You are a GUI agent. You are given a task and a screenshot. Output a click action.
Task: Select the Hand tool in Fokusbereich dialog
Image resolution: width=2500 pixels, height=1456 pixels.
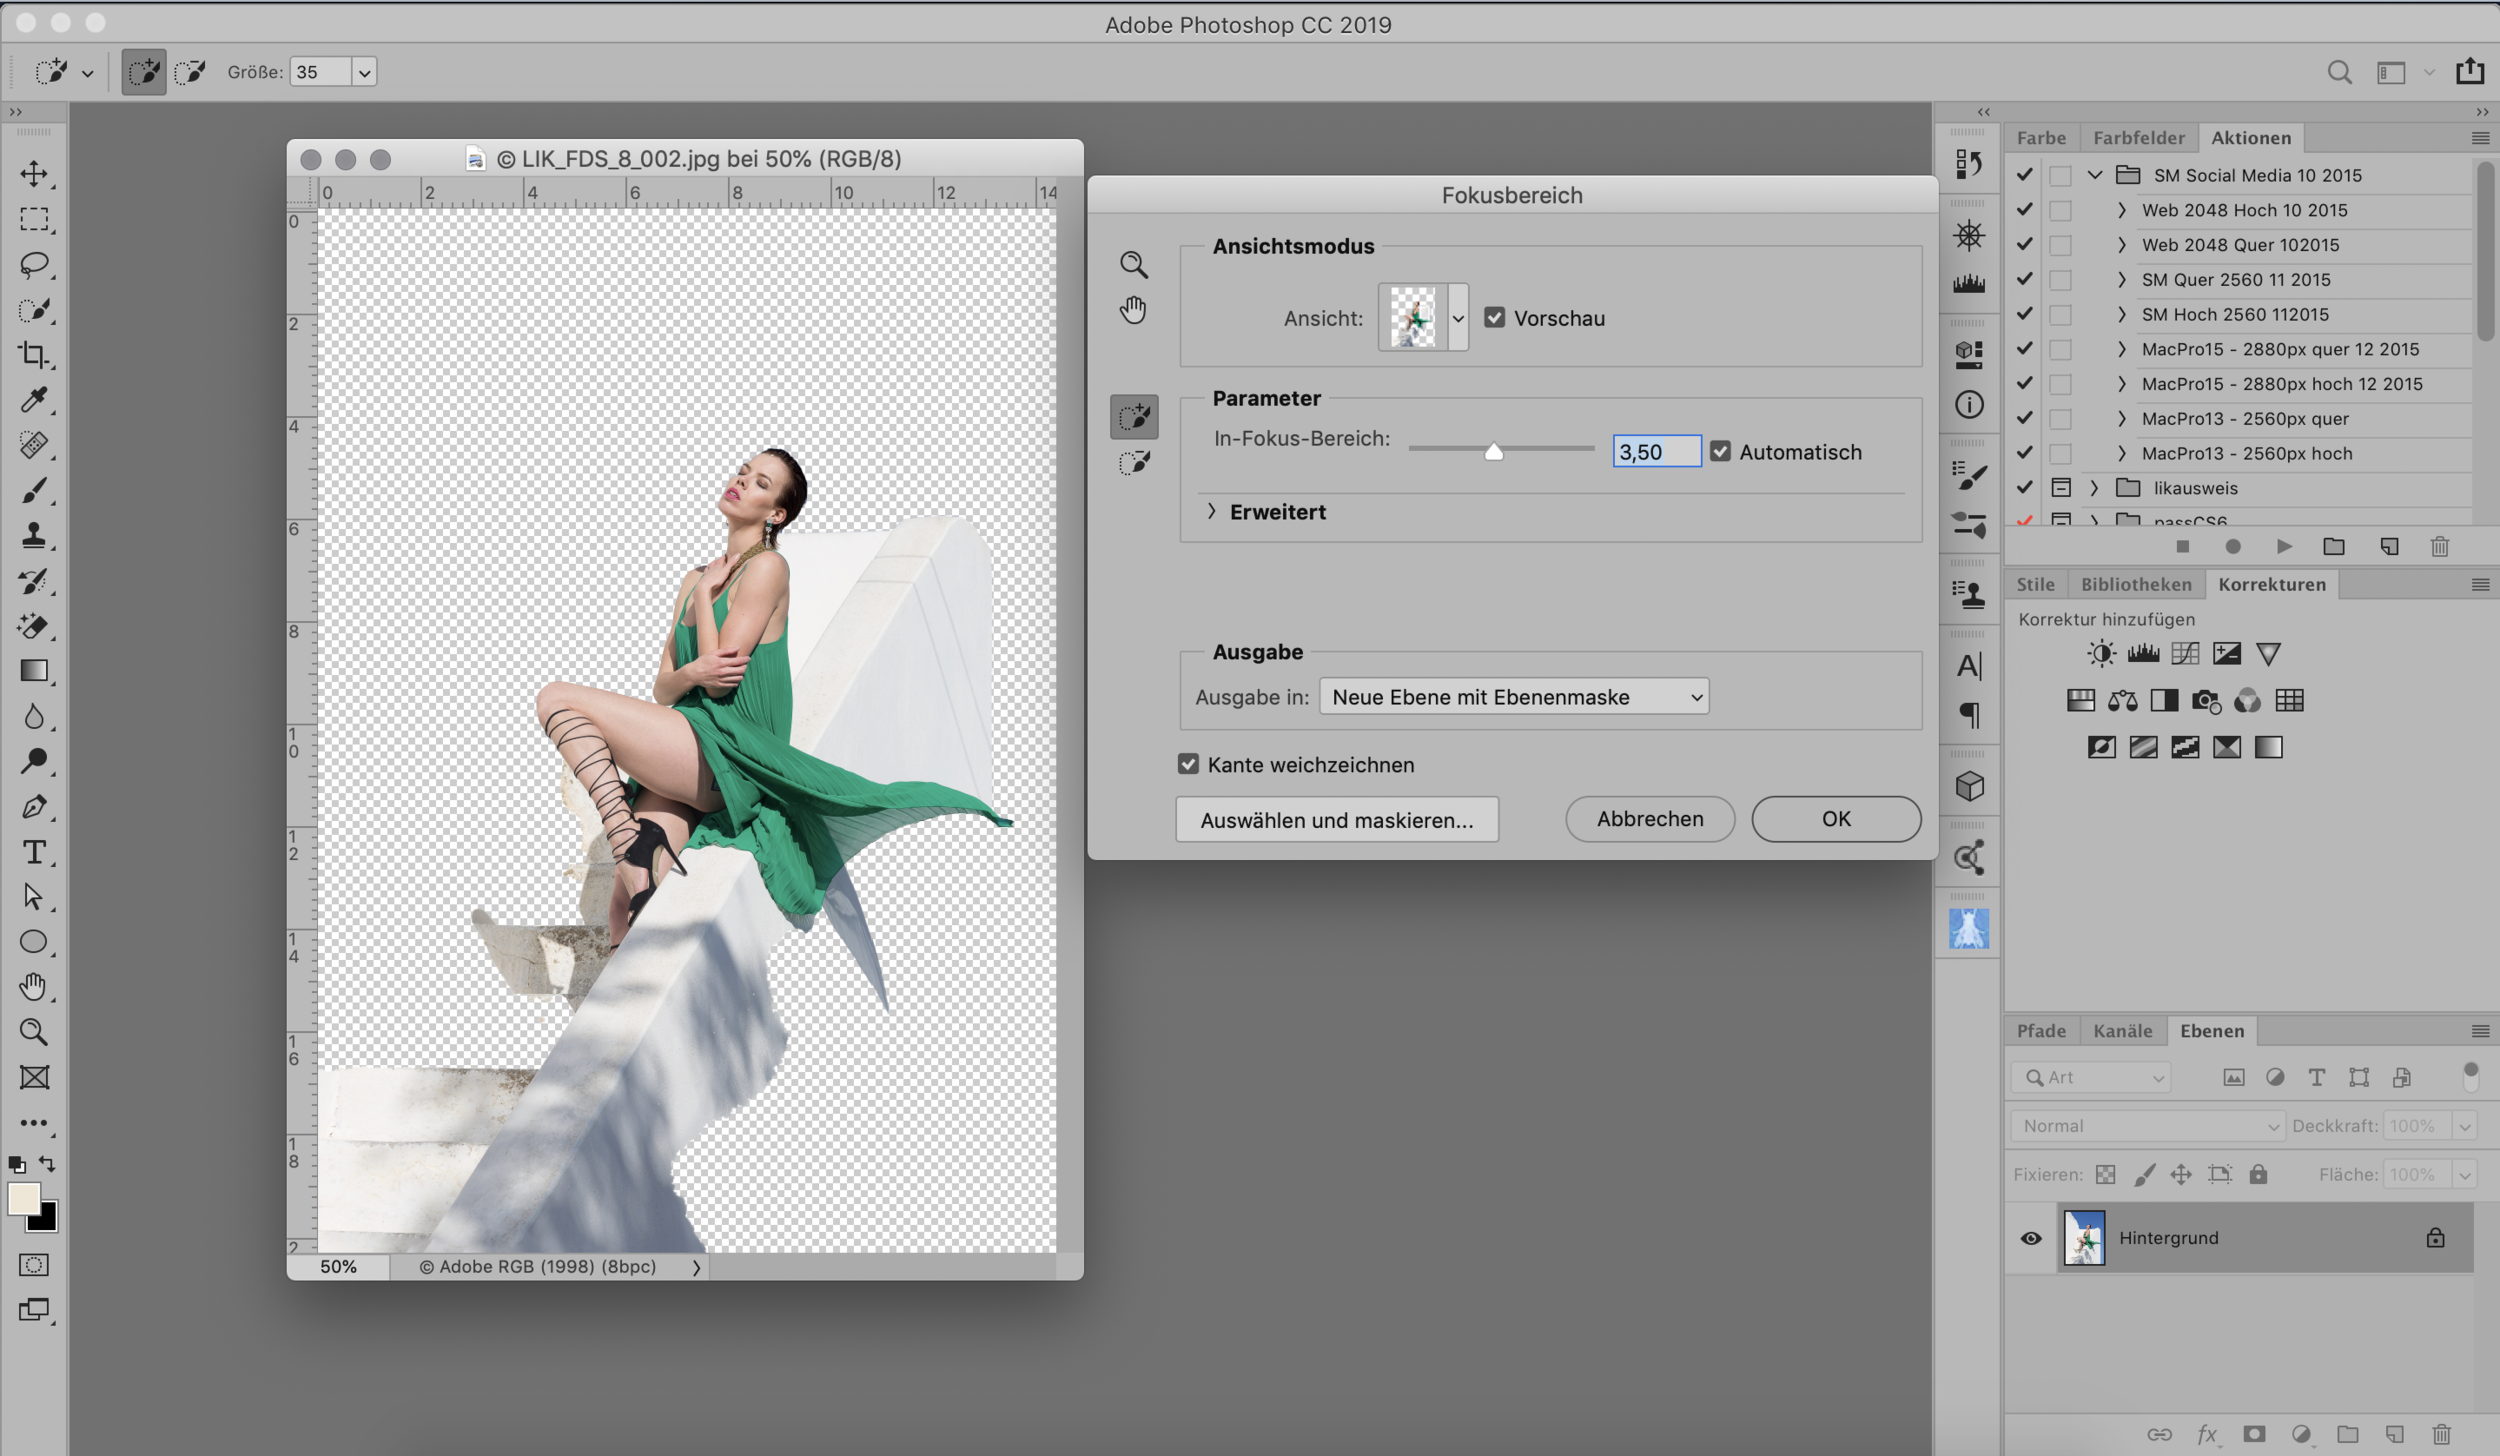(1133, 310)
